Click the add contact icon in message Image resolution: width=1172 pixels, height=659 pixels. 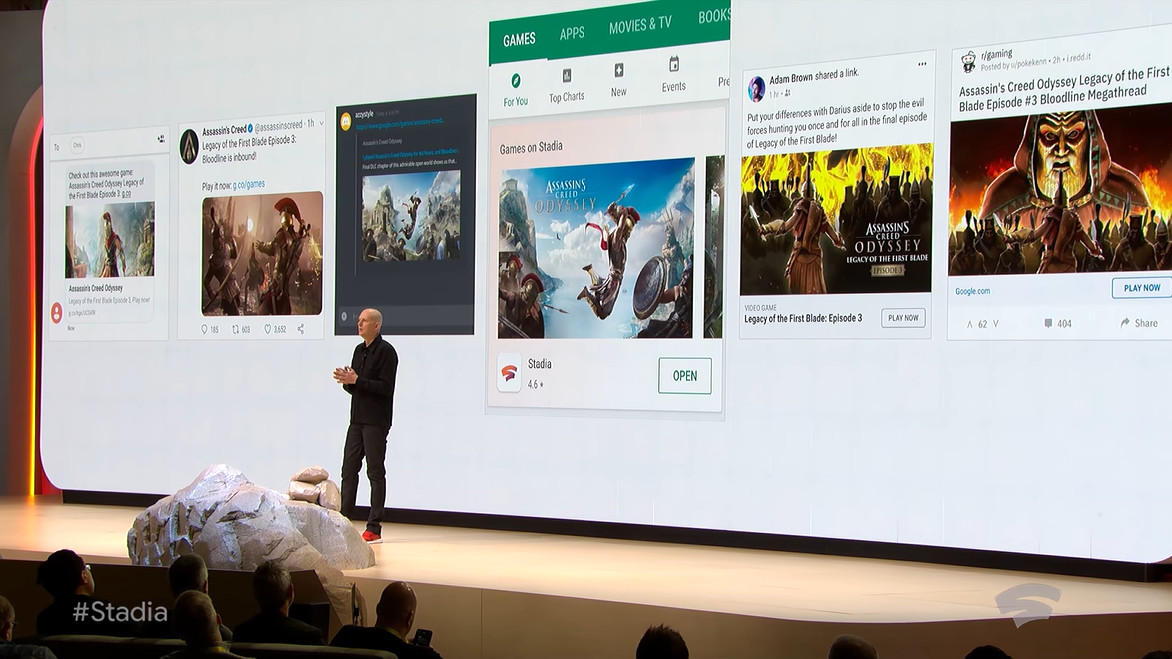[161, 139]
